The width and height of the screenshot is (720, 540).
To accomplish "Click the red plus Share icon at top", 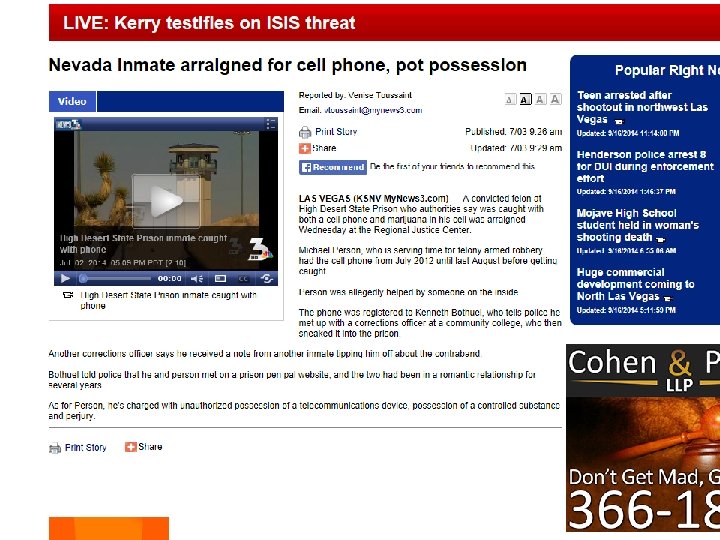I will pos(304,148).
